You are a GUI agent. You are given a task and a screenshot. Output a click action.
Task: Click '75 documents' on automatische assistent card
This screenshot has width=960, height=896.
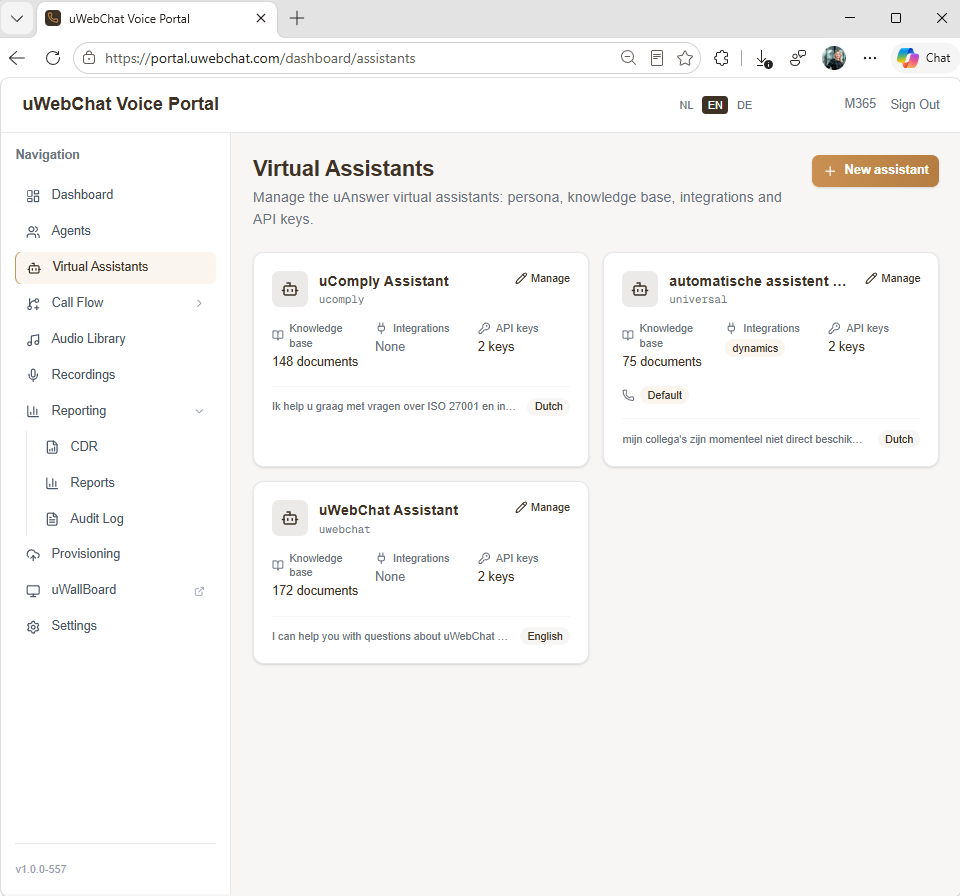(x=662, y=362)
